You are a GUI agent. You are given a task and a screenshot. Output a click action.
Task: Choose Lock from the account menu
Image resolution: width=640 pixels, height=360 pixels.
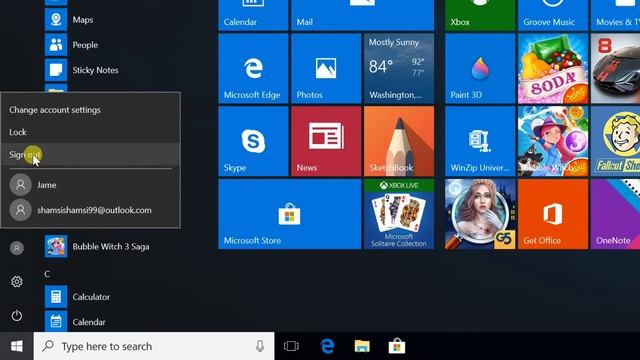(x=90, y=132)
